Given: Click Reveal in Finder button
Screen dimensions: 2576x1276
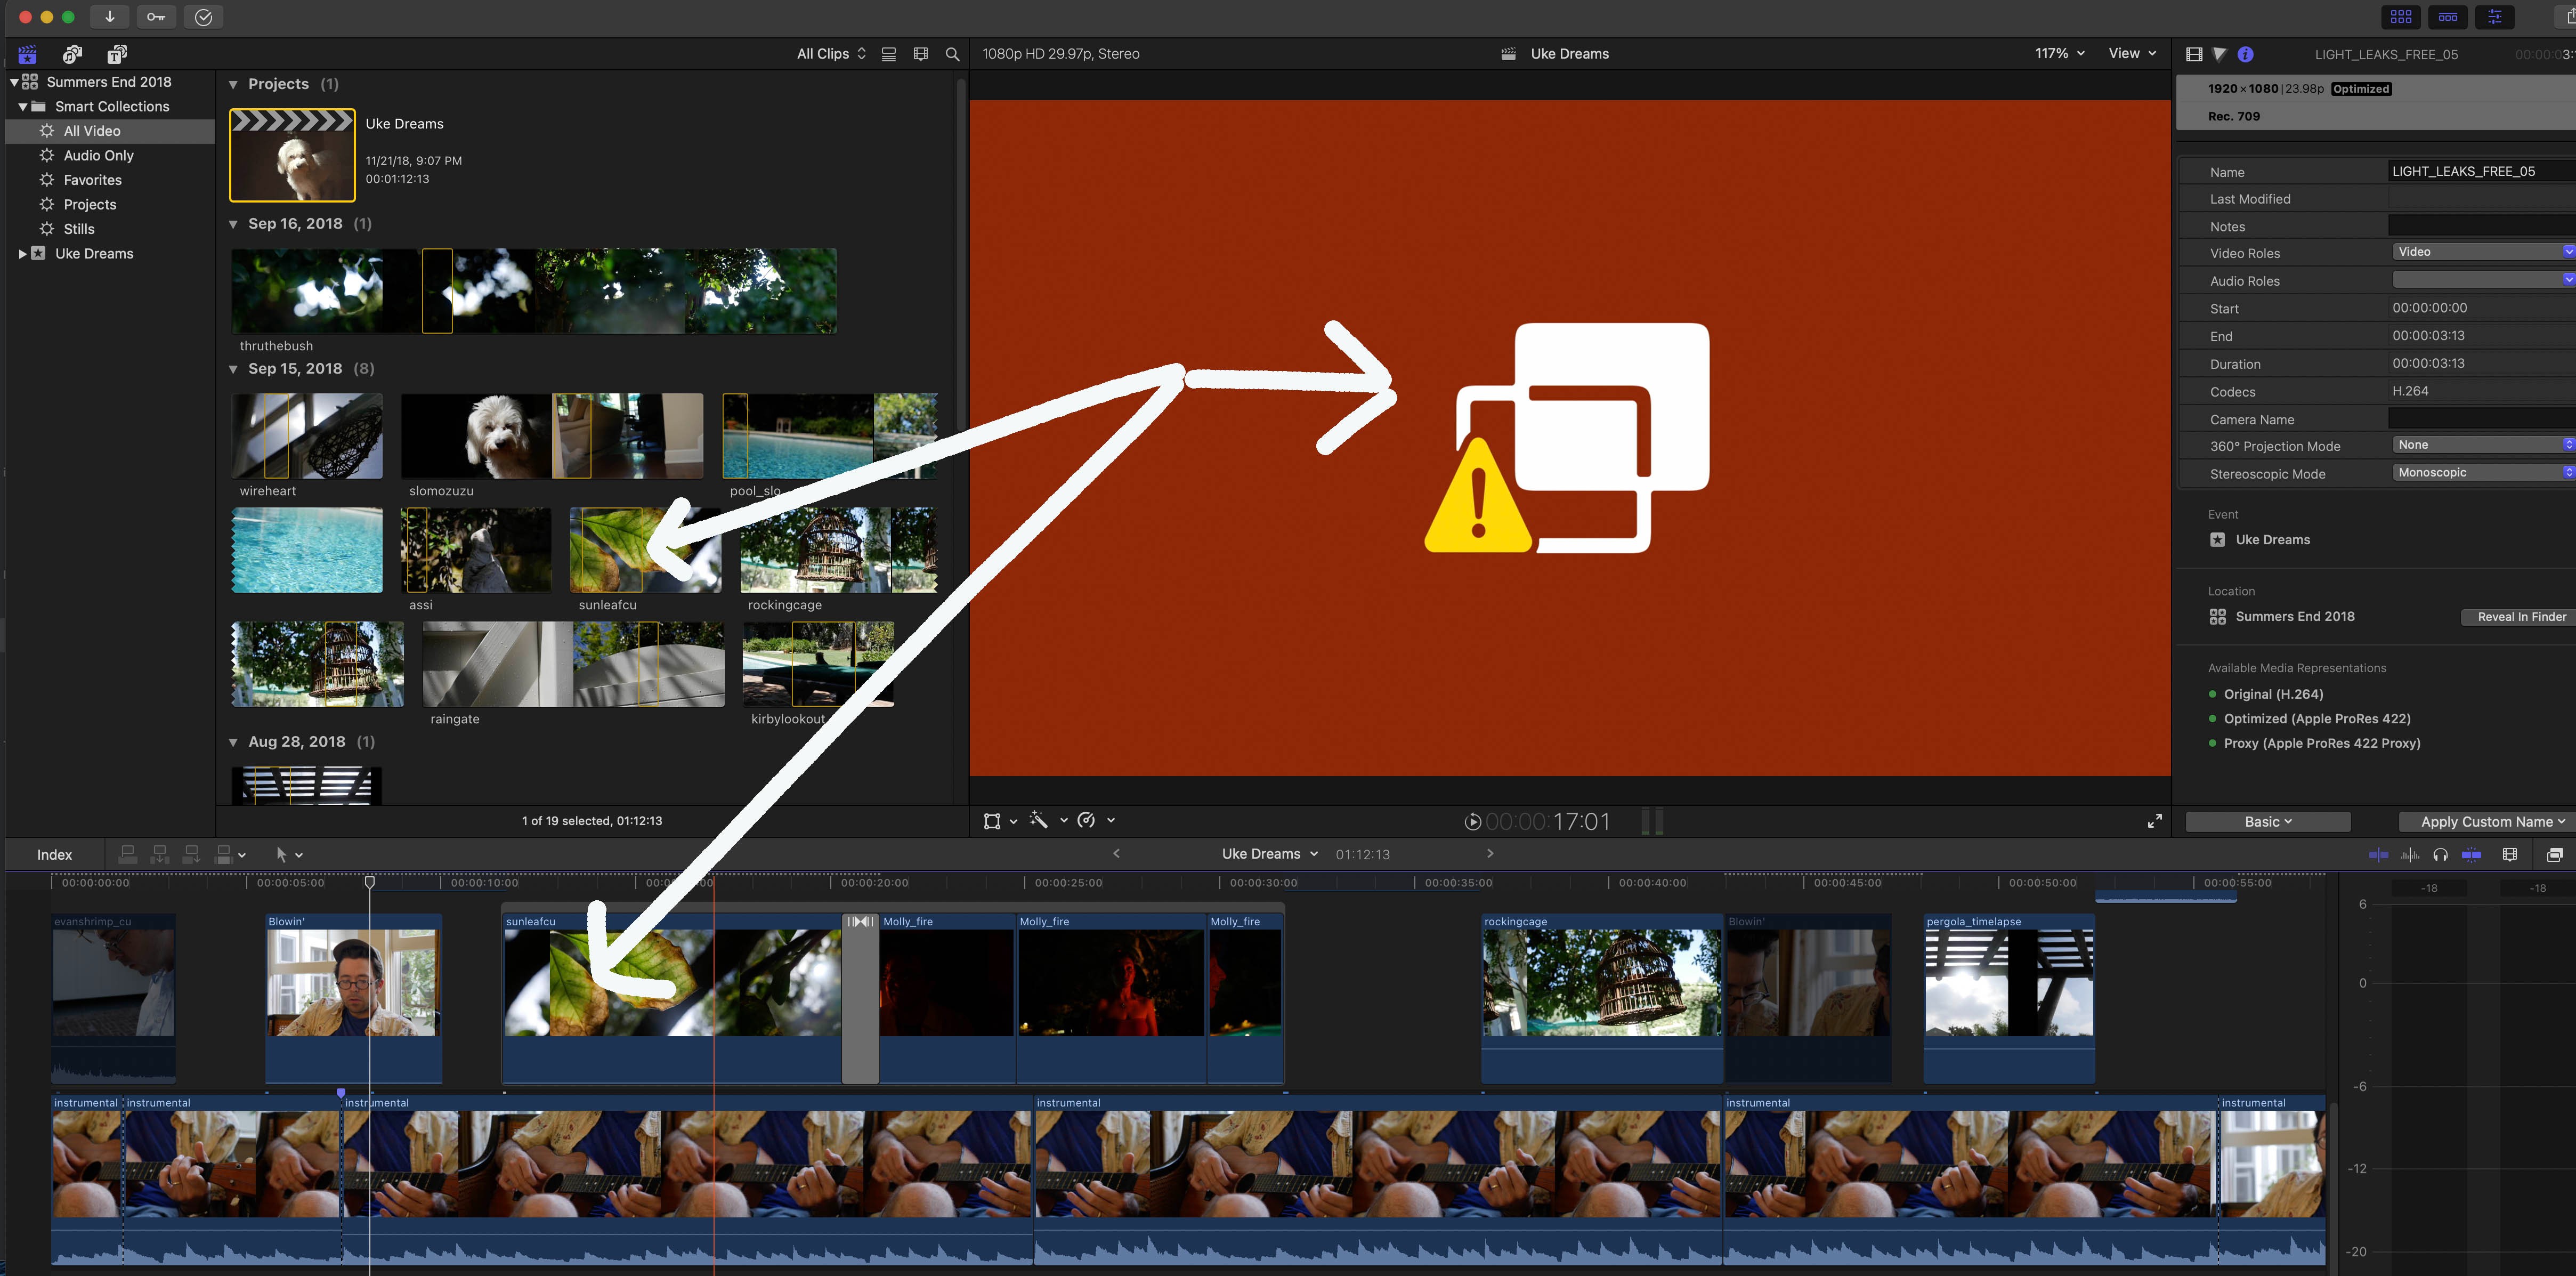Looking at the screenshot, I should [2520, 617].
